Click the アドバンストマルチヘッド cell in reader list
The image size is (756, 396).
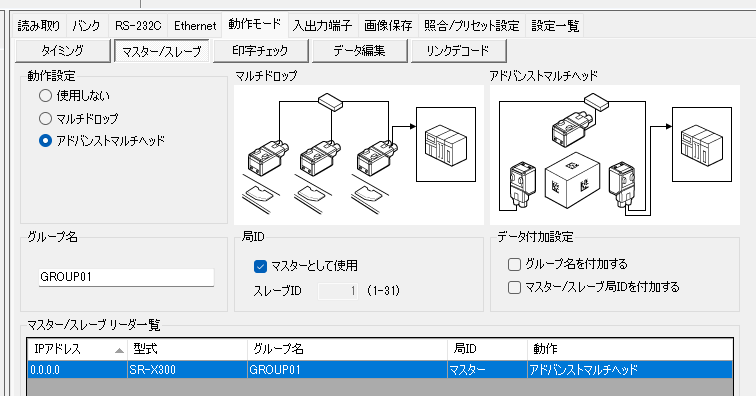coord(630,370)
